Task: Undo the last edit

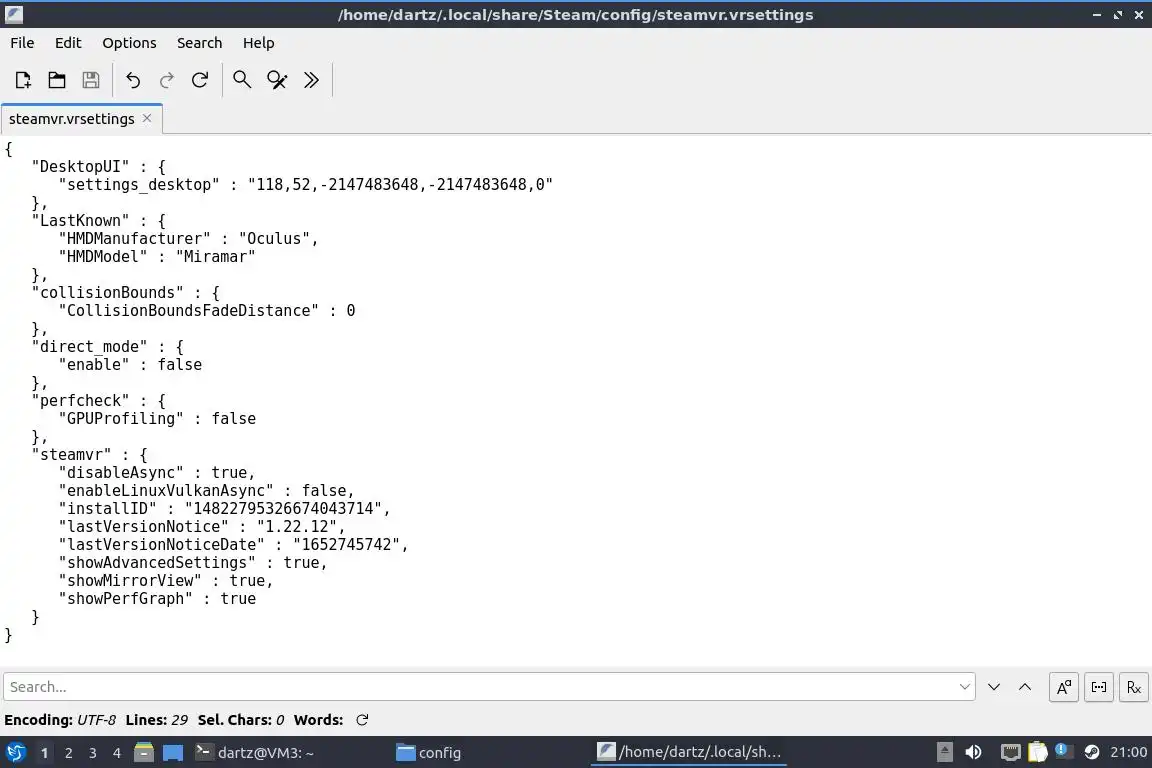Action: click(133, 79)
